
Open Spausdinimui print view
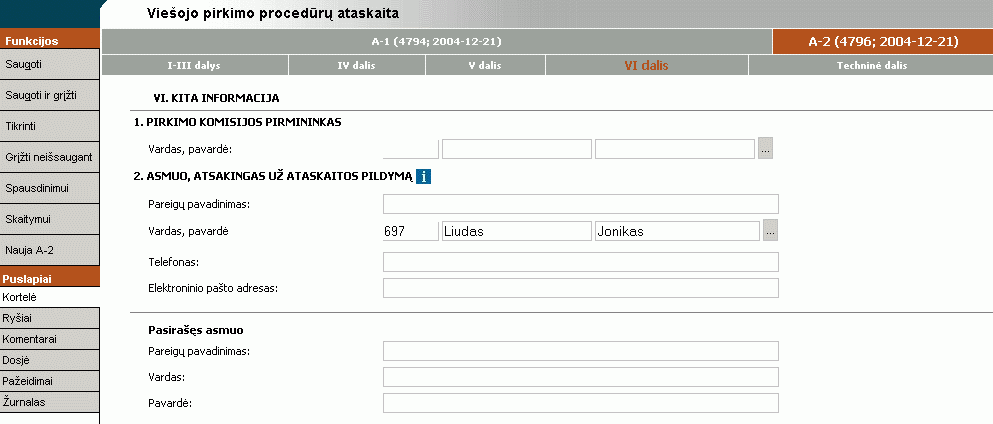click(49, 188)
